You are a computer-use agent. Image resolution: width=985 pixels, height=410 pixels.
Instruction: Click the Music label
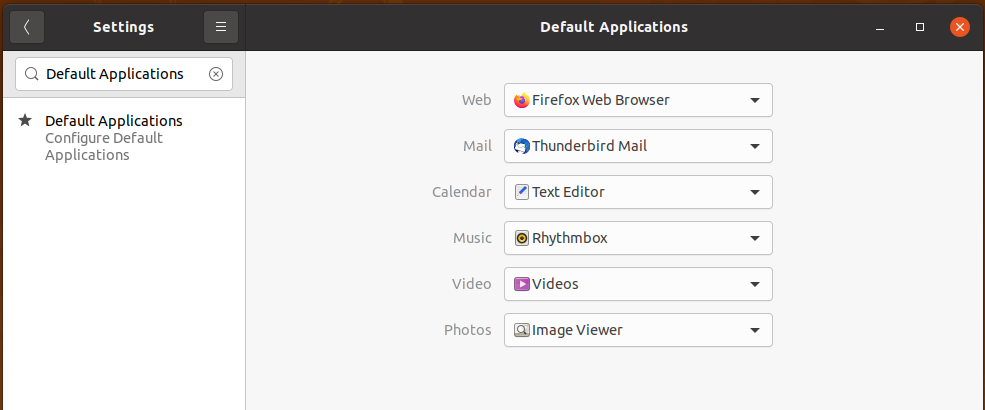coord(472,238)
